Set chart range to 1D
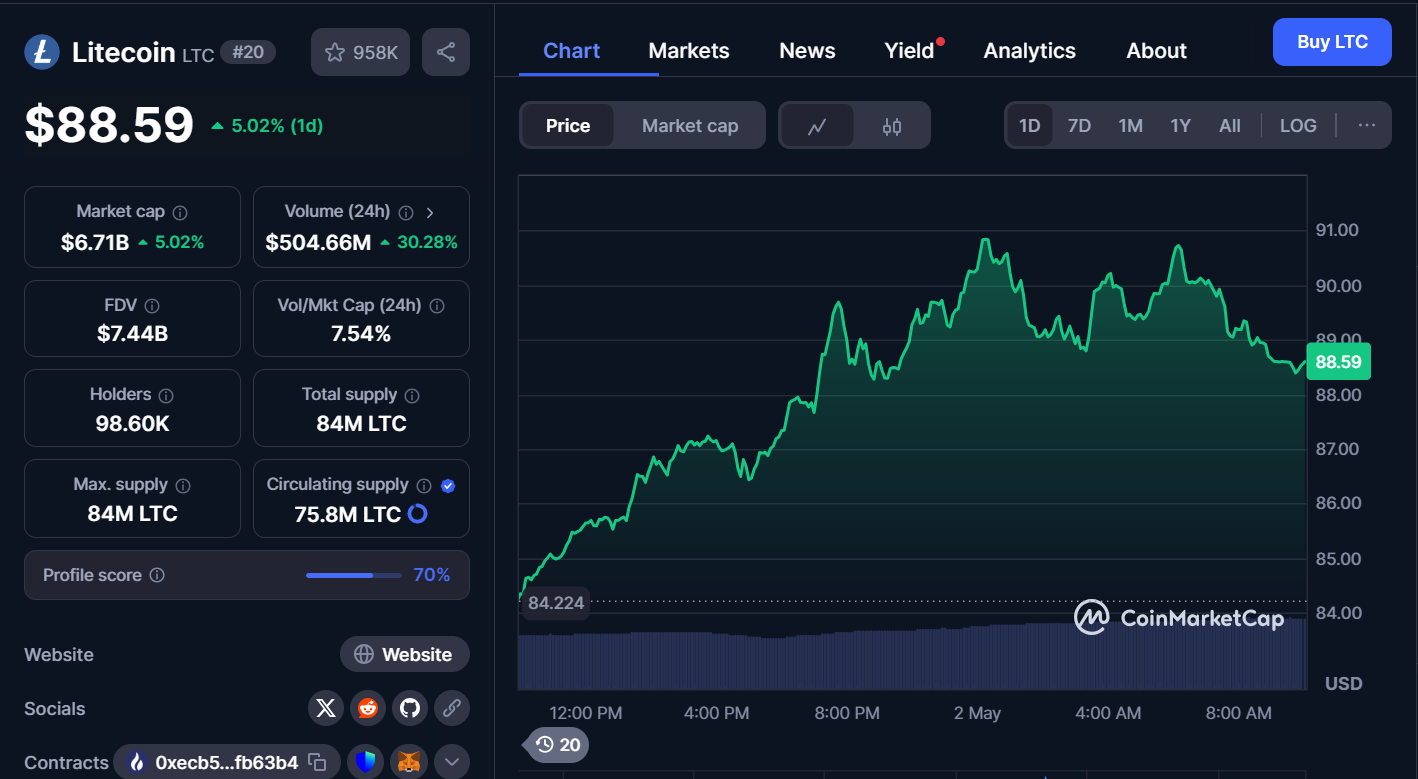The height and width of the screenshot is (779, 1418). click(x=1030, y=126)
